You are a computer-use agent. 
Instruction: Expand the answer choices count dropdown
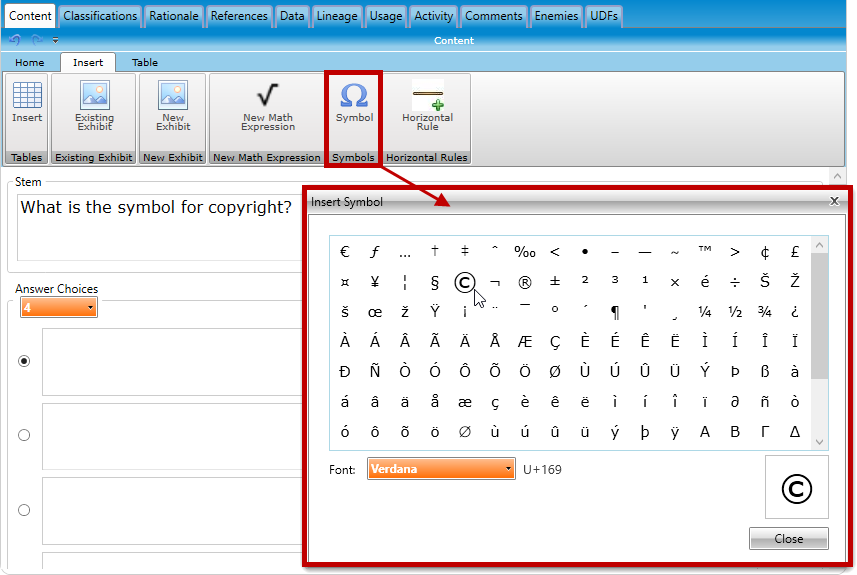(59, 308)
